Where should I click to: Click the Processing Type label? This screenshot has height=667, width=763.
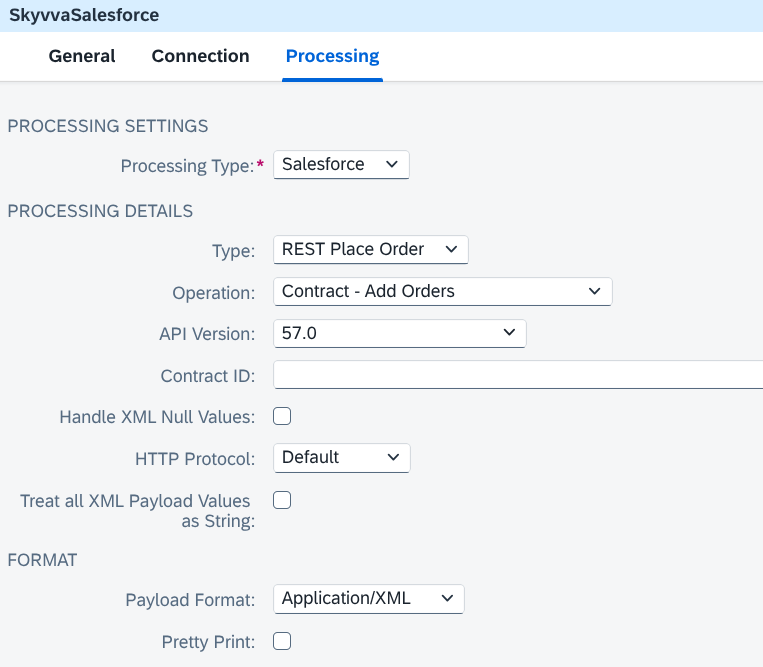(188, 166)
